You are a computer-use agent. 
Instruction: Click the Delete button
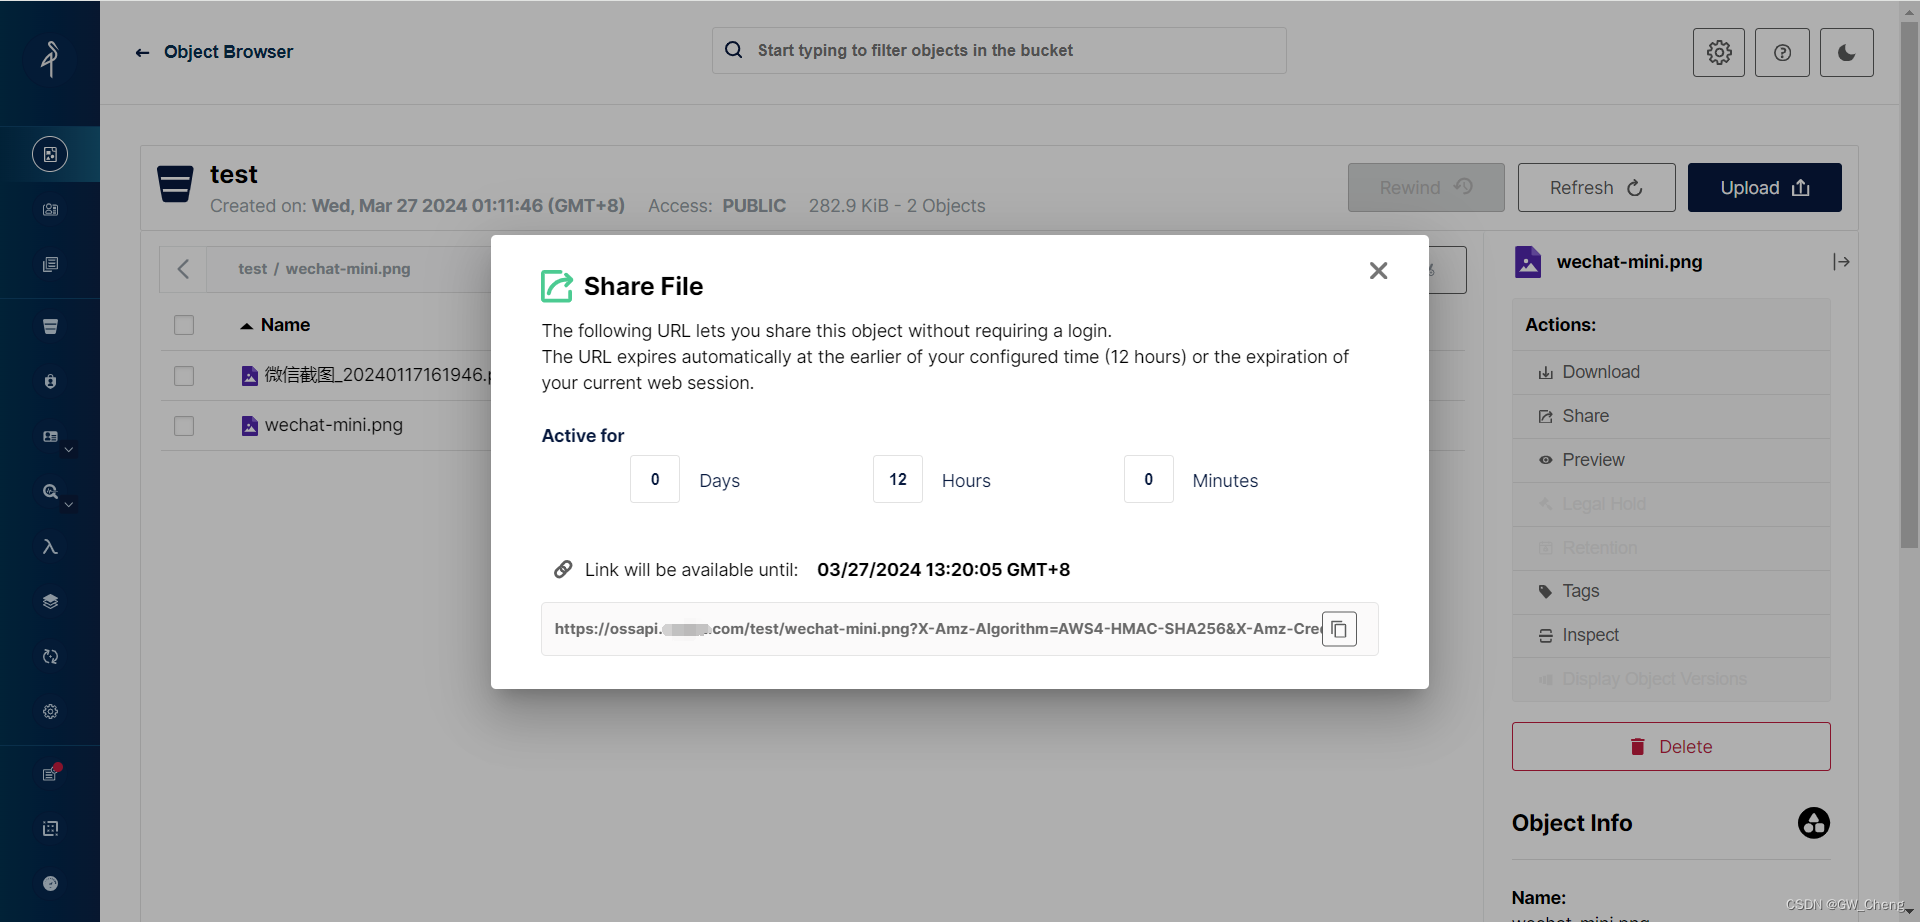1671,746
